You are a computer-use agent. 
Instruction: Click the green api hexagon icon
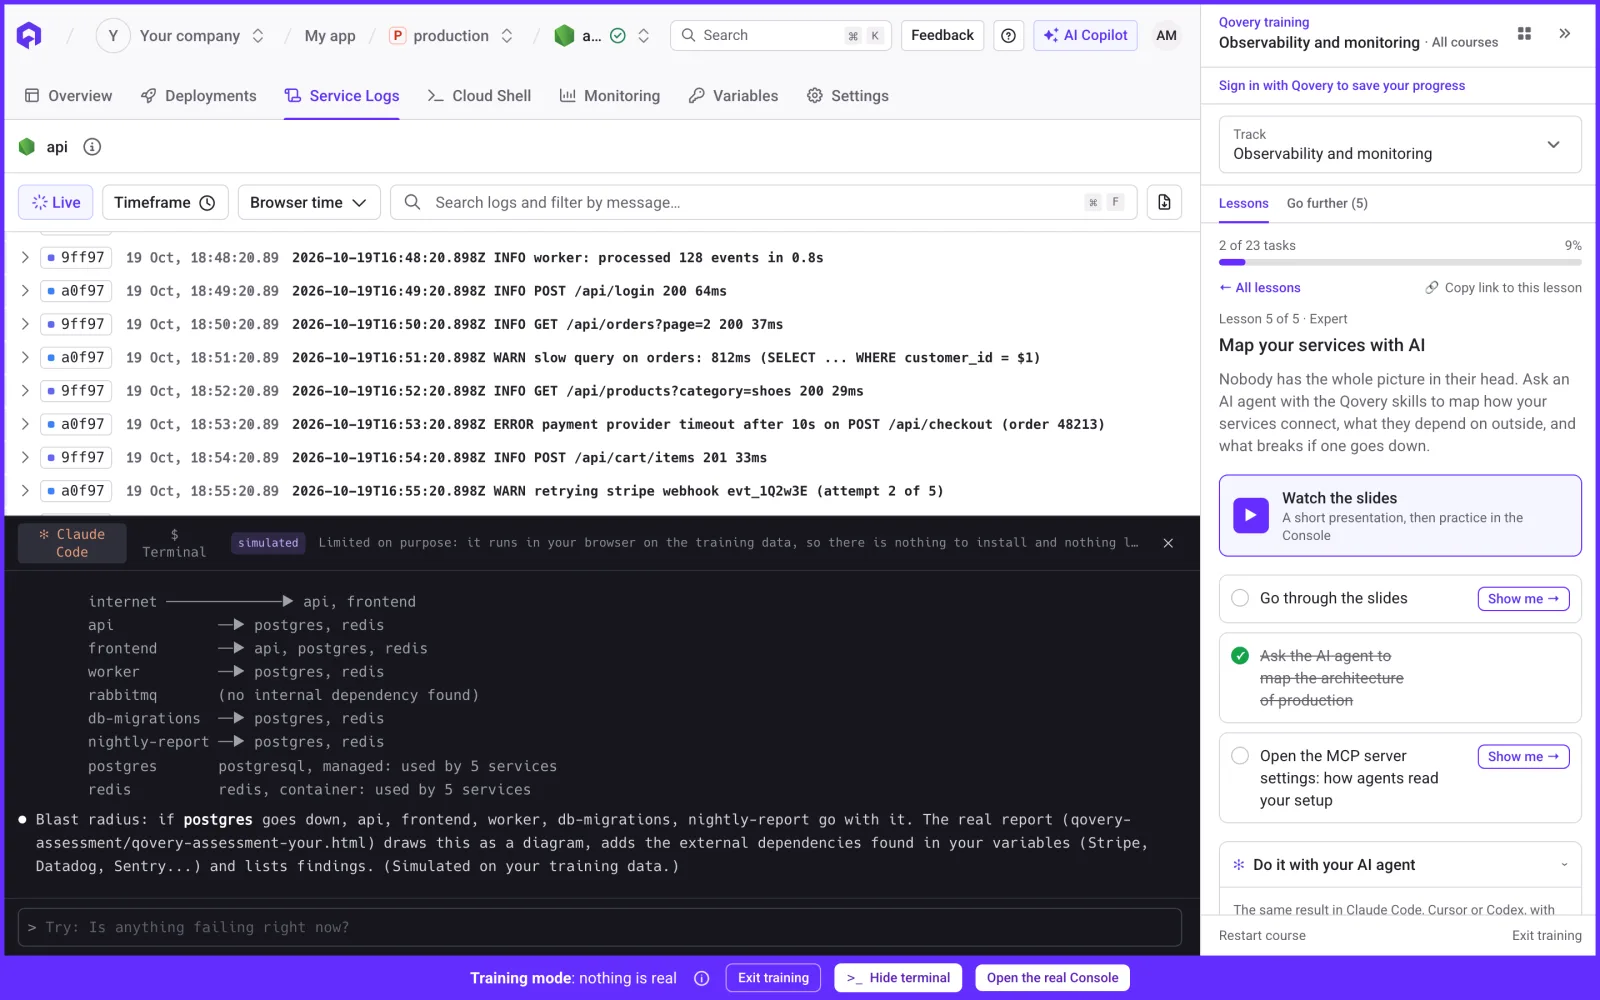point(27,147)
